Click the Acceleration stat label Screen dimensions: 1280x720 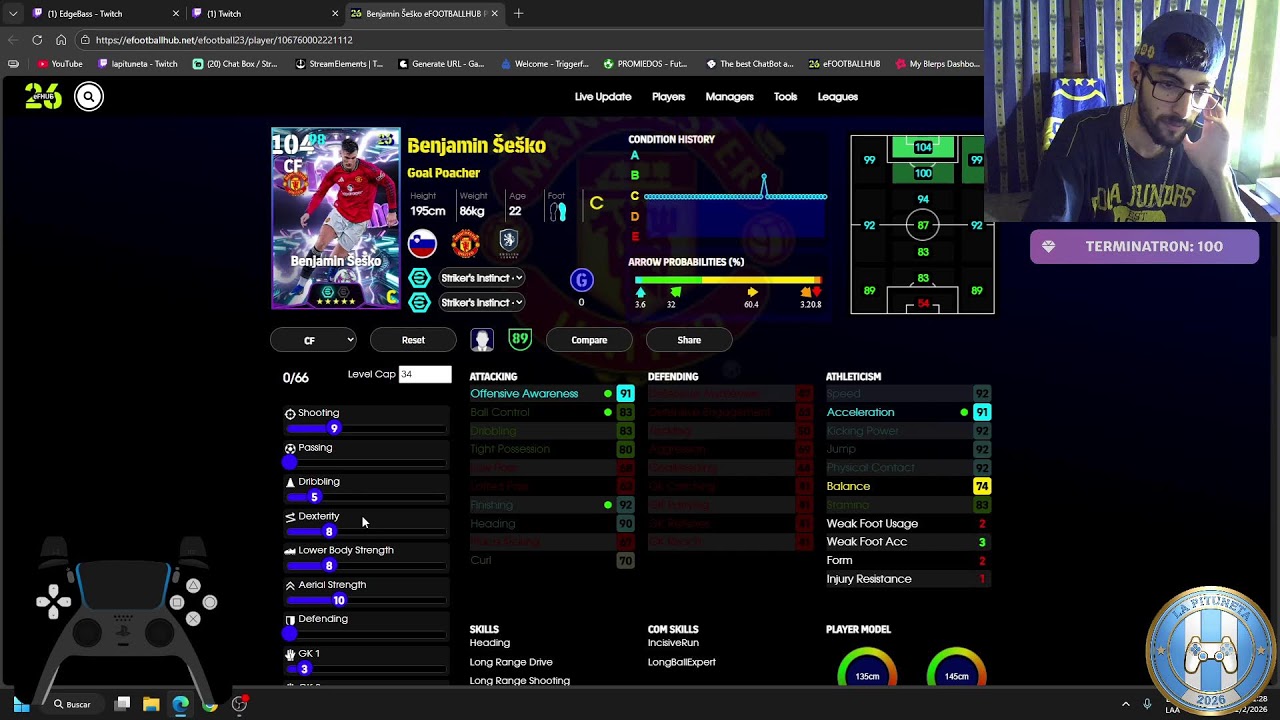pos(860,412)
